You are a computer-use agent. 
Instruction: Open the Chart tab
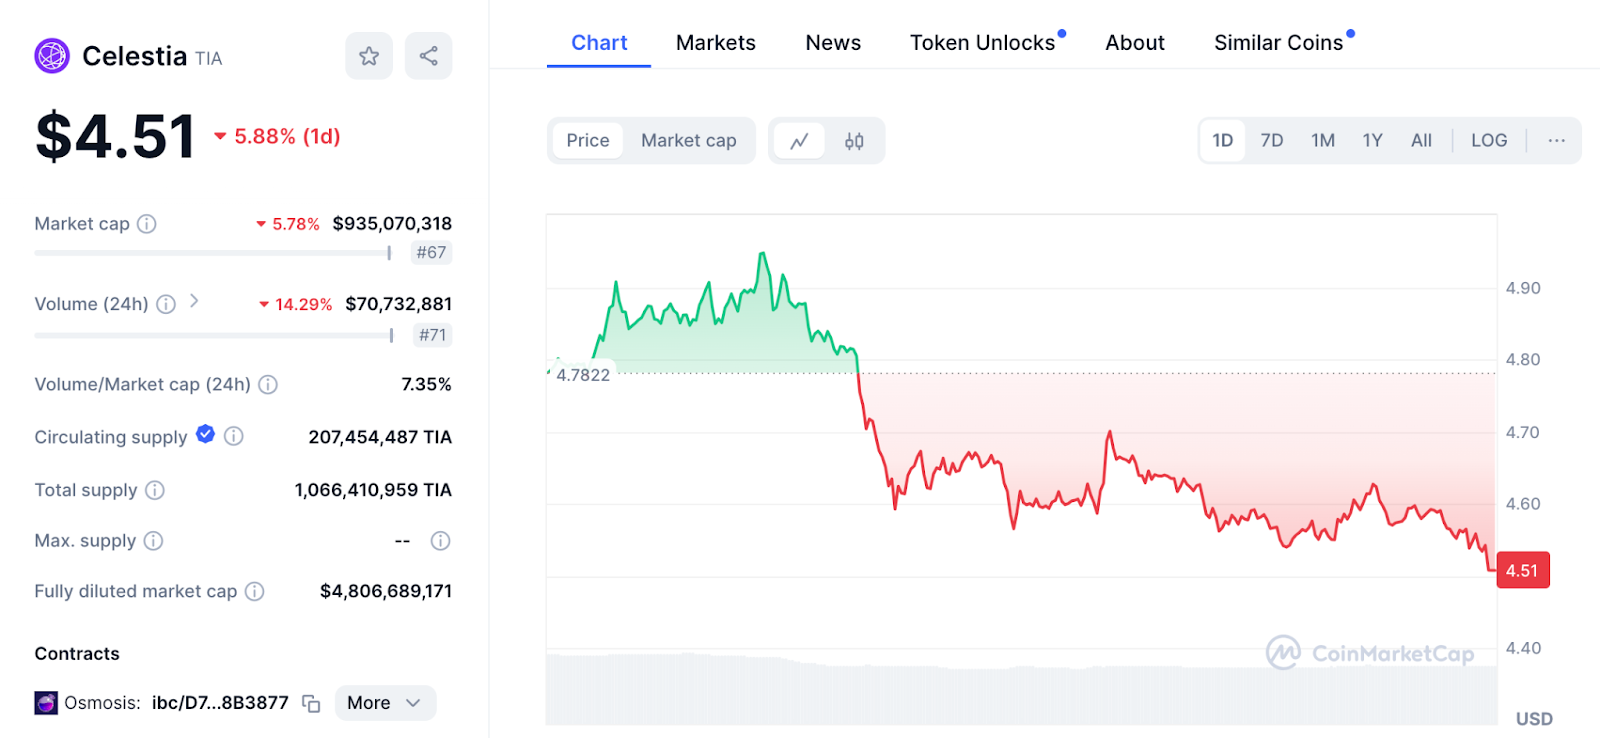pos(599,43)
